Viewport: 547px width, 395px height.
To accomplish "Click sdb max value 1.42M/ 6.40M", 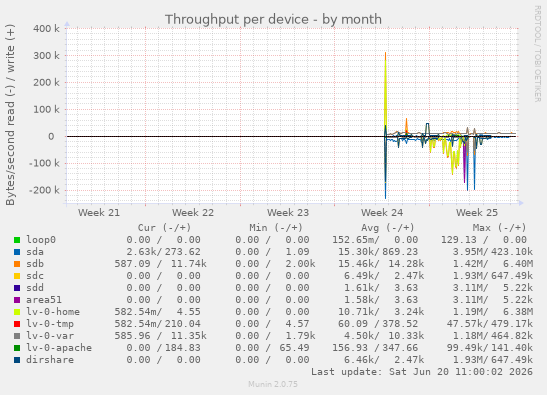I will [x=493, y=264].
